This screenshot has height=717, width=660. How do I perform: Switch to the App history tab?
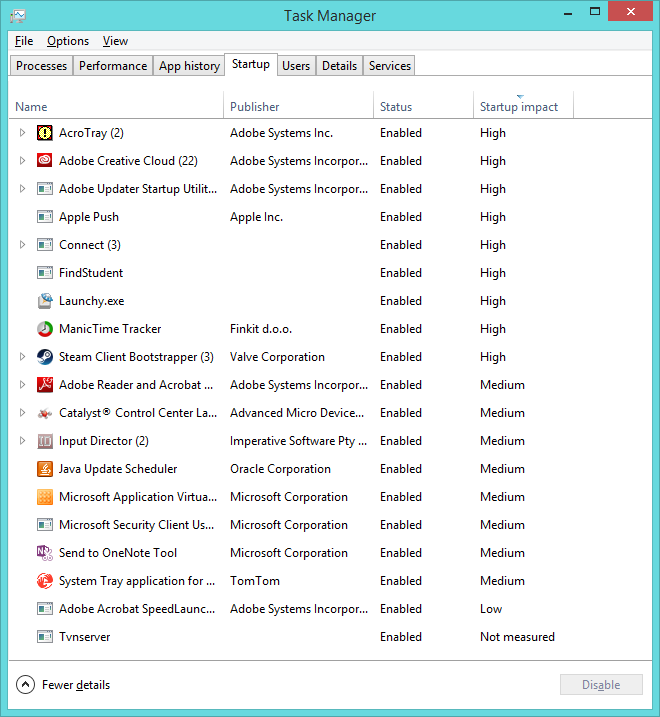[x=189, y=66]
